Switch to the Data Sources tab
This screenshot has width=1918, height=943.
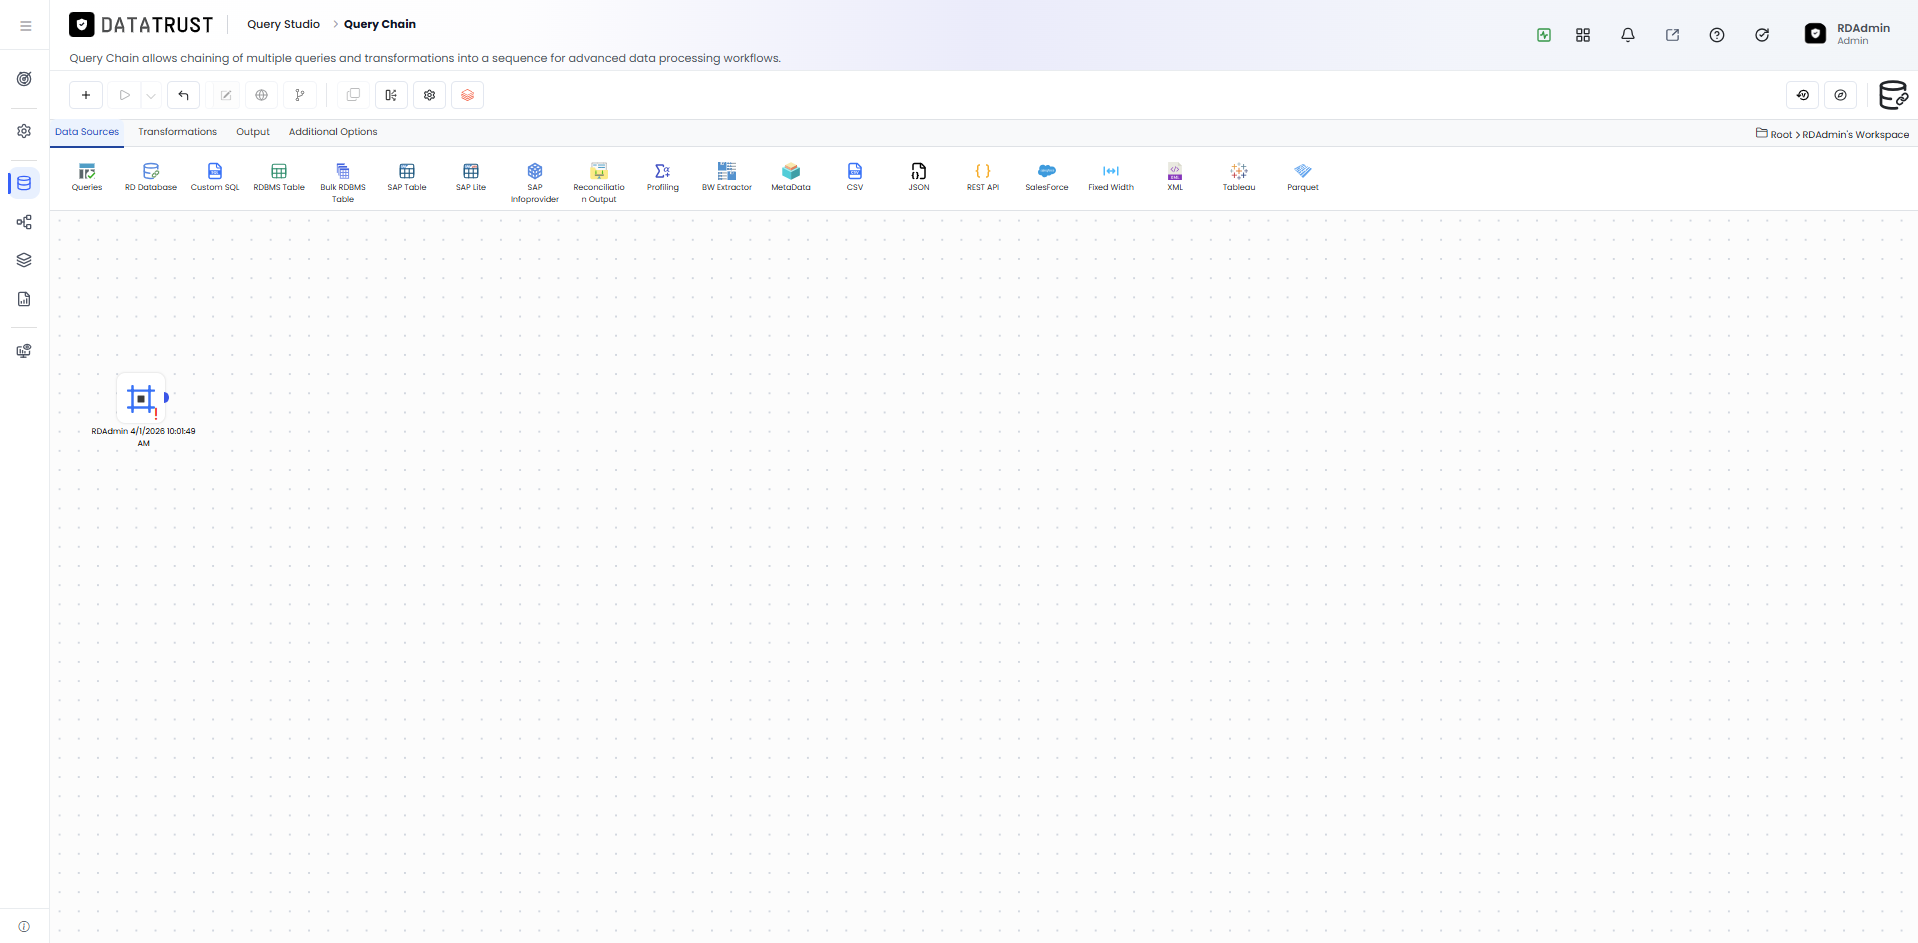[x=87, y=132]
